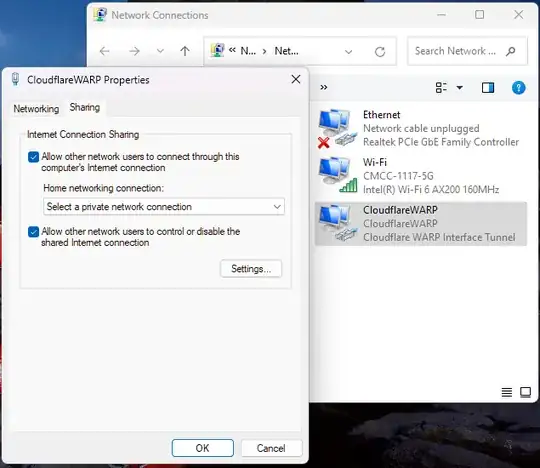Click the 'CMCC-1117-5G' network name
The width and height of the screenshot is (540, 468).
(398, 176)
